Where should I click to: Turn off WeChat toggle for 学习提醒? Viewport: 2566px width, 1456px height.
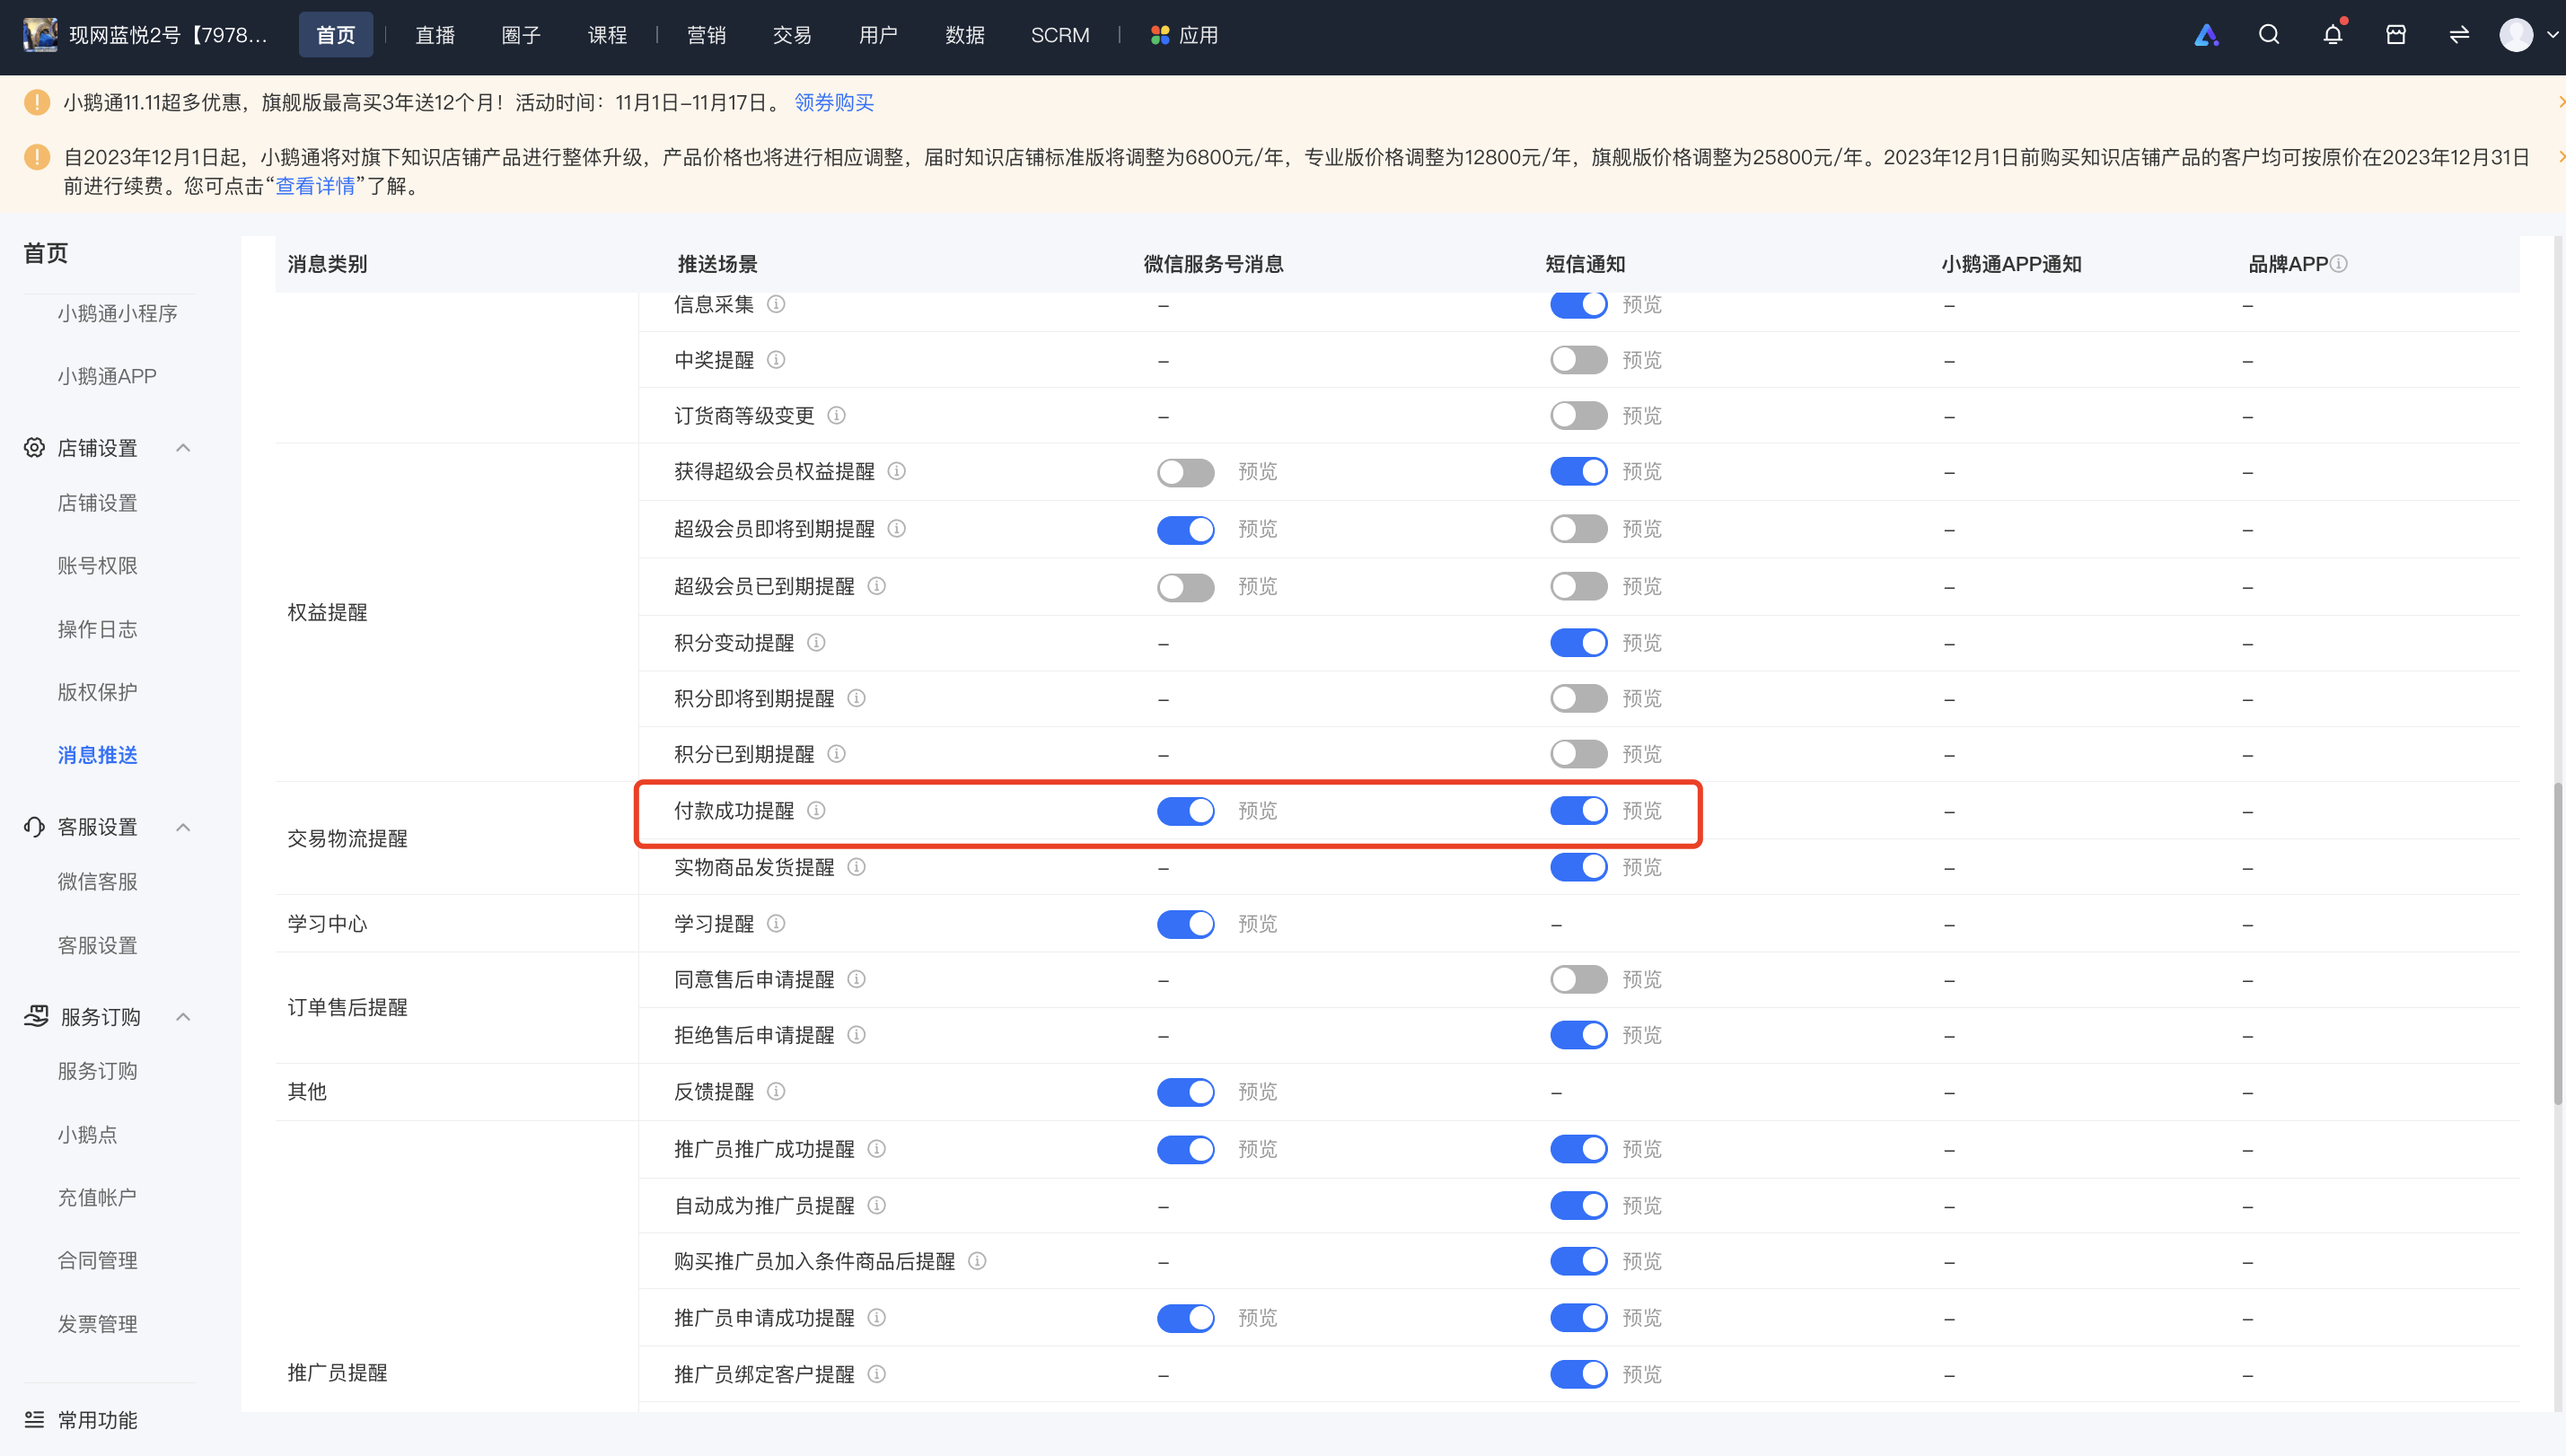1186,923
